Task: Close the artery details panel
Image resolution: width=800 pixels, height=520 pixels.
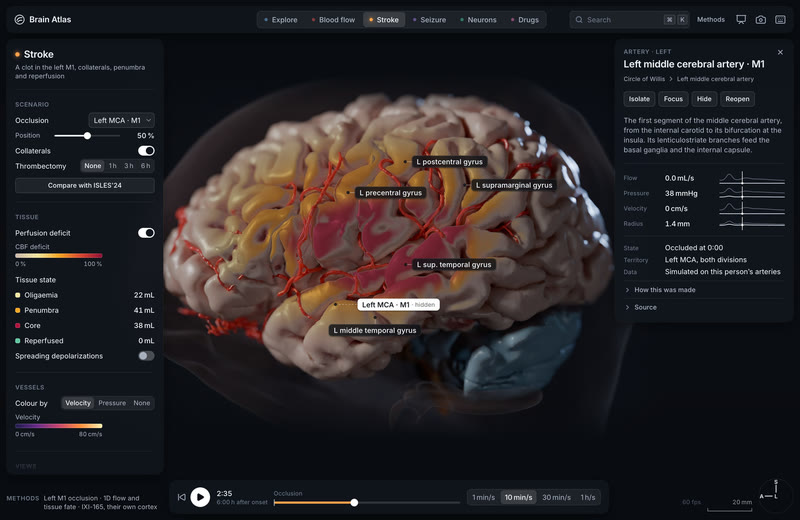Action: tap(780, 52)
